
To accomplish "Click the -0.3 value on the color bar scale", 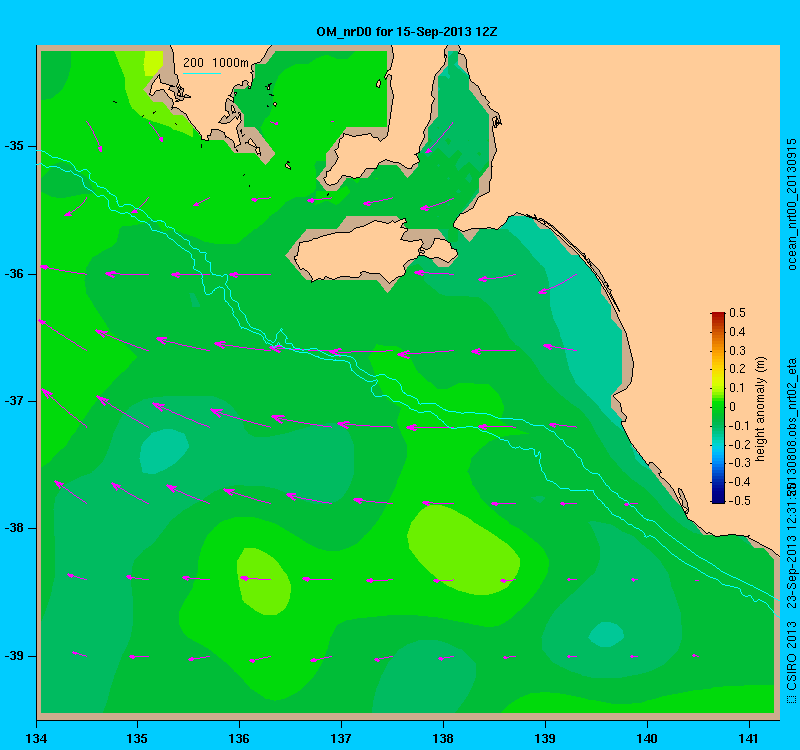I will point(739,463).
